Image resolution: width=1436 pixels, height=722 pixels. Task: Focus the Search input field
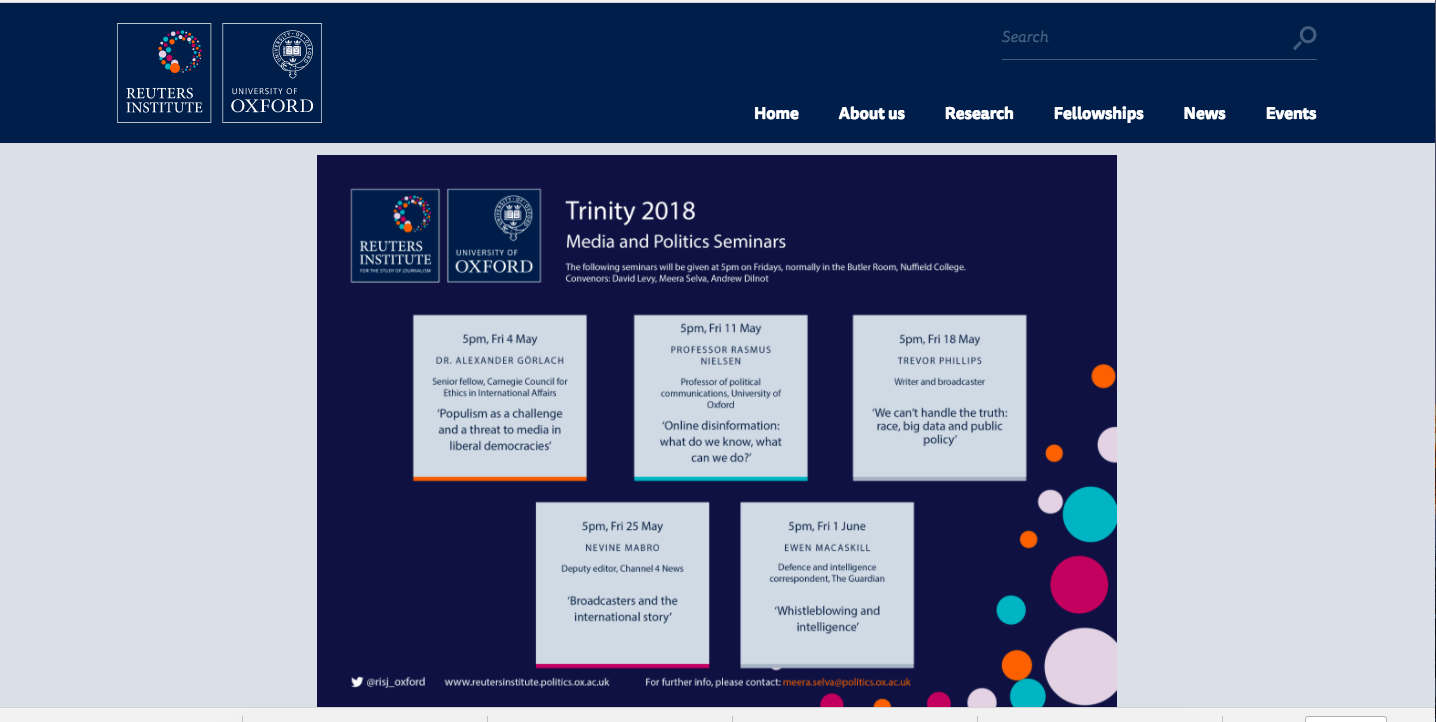click(x=1144, y=37)
